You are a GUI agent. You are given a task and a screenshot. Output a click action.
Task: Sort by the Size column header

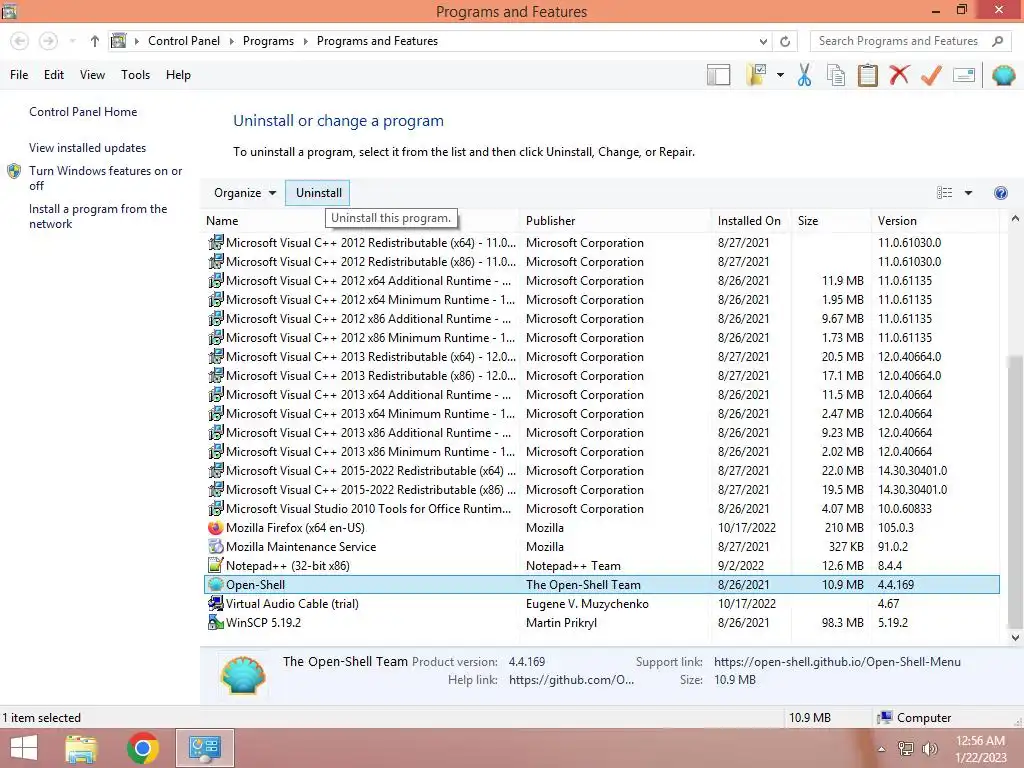pyautogui.click(x=808, y=221)
